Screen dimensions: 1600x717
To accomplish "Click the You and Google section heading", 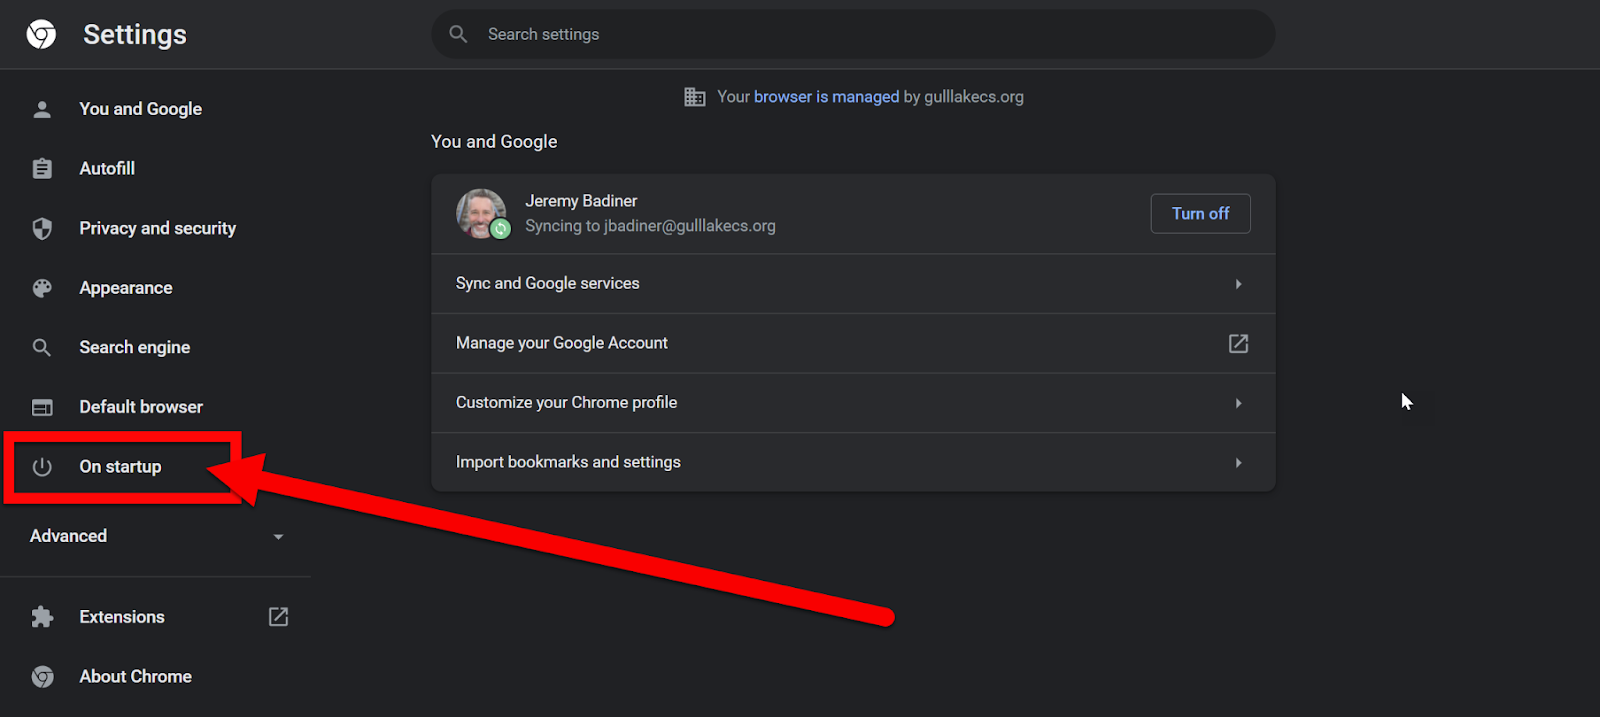I will 494,142.
